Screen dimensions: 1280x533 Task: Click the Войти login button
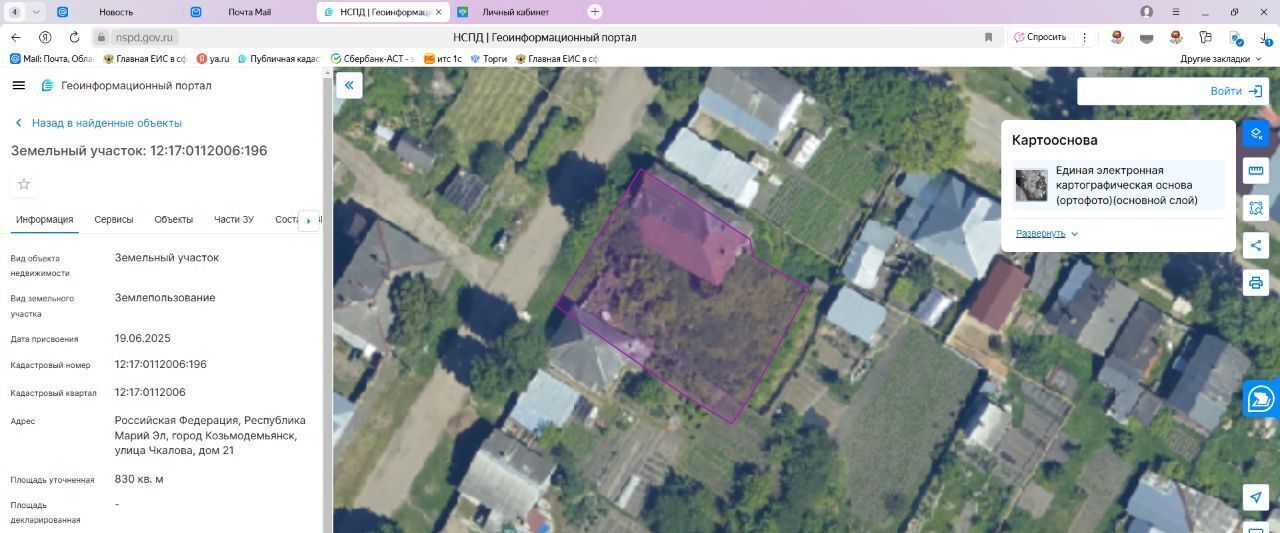pos(1236,91)
